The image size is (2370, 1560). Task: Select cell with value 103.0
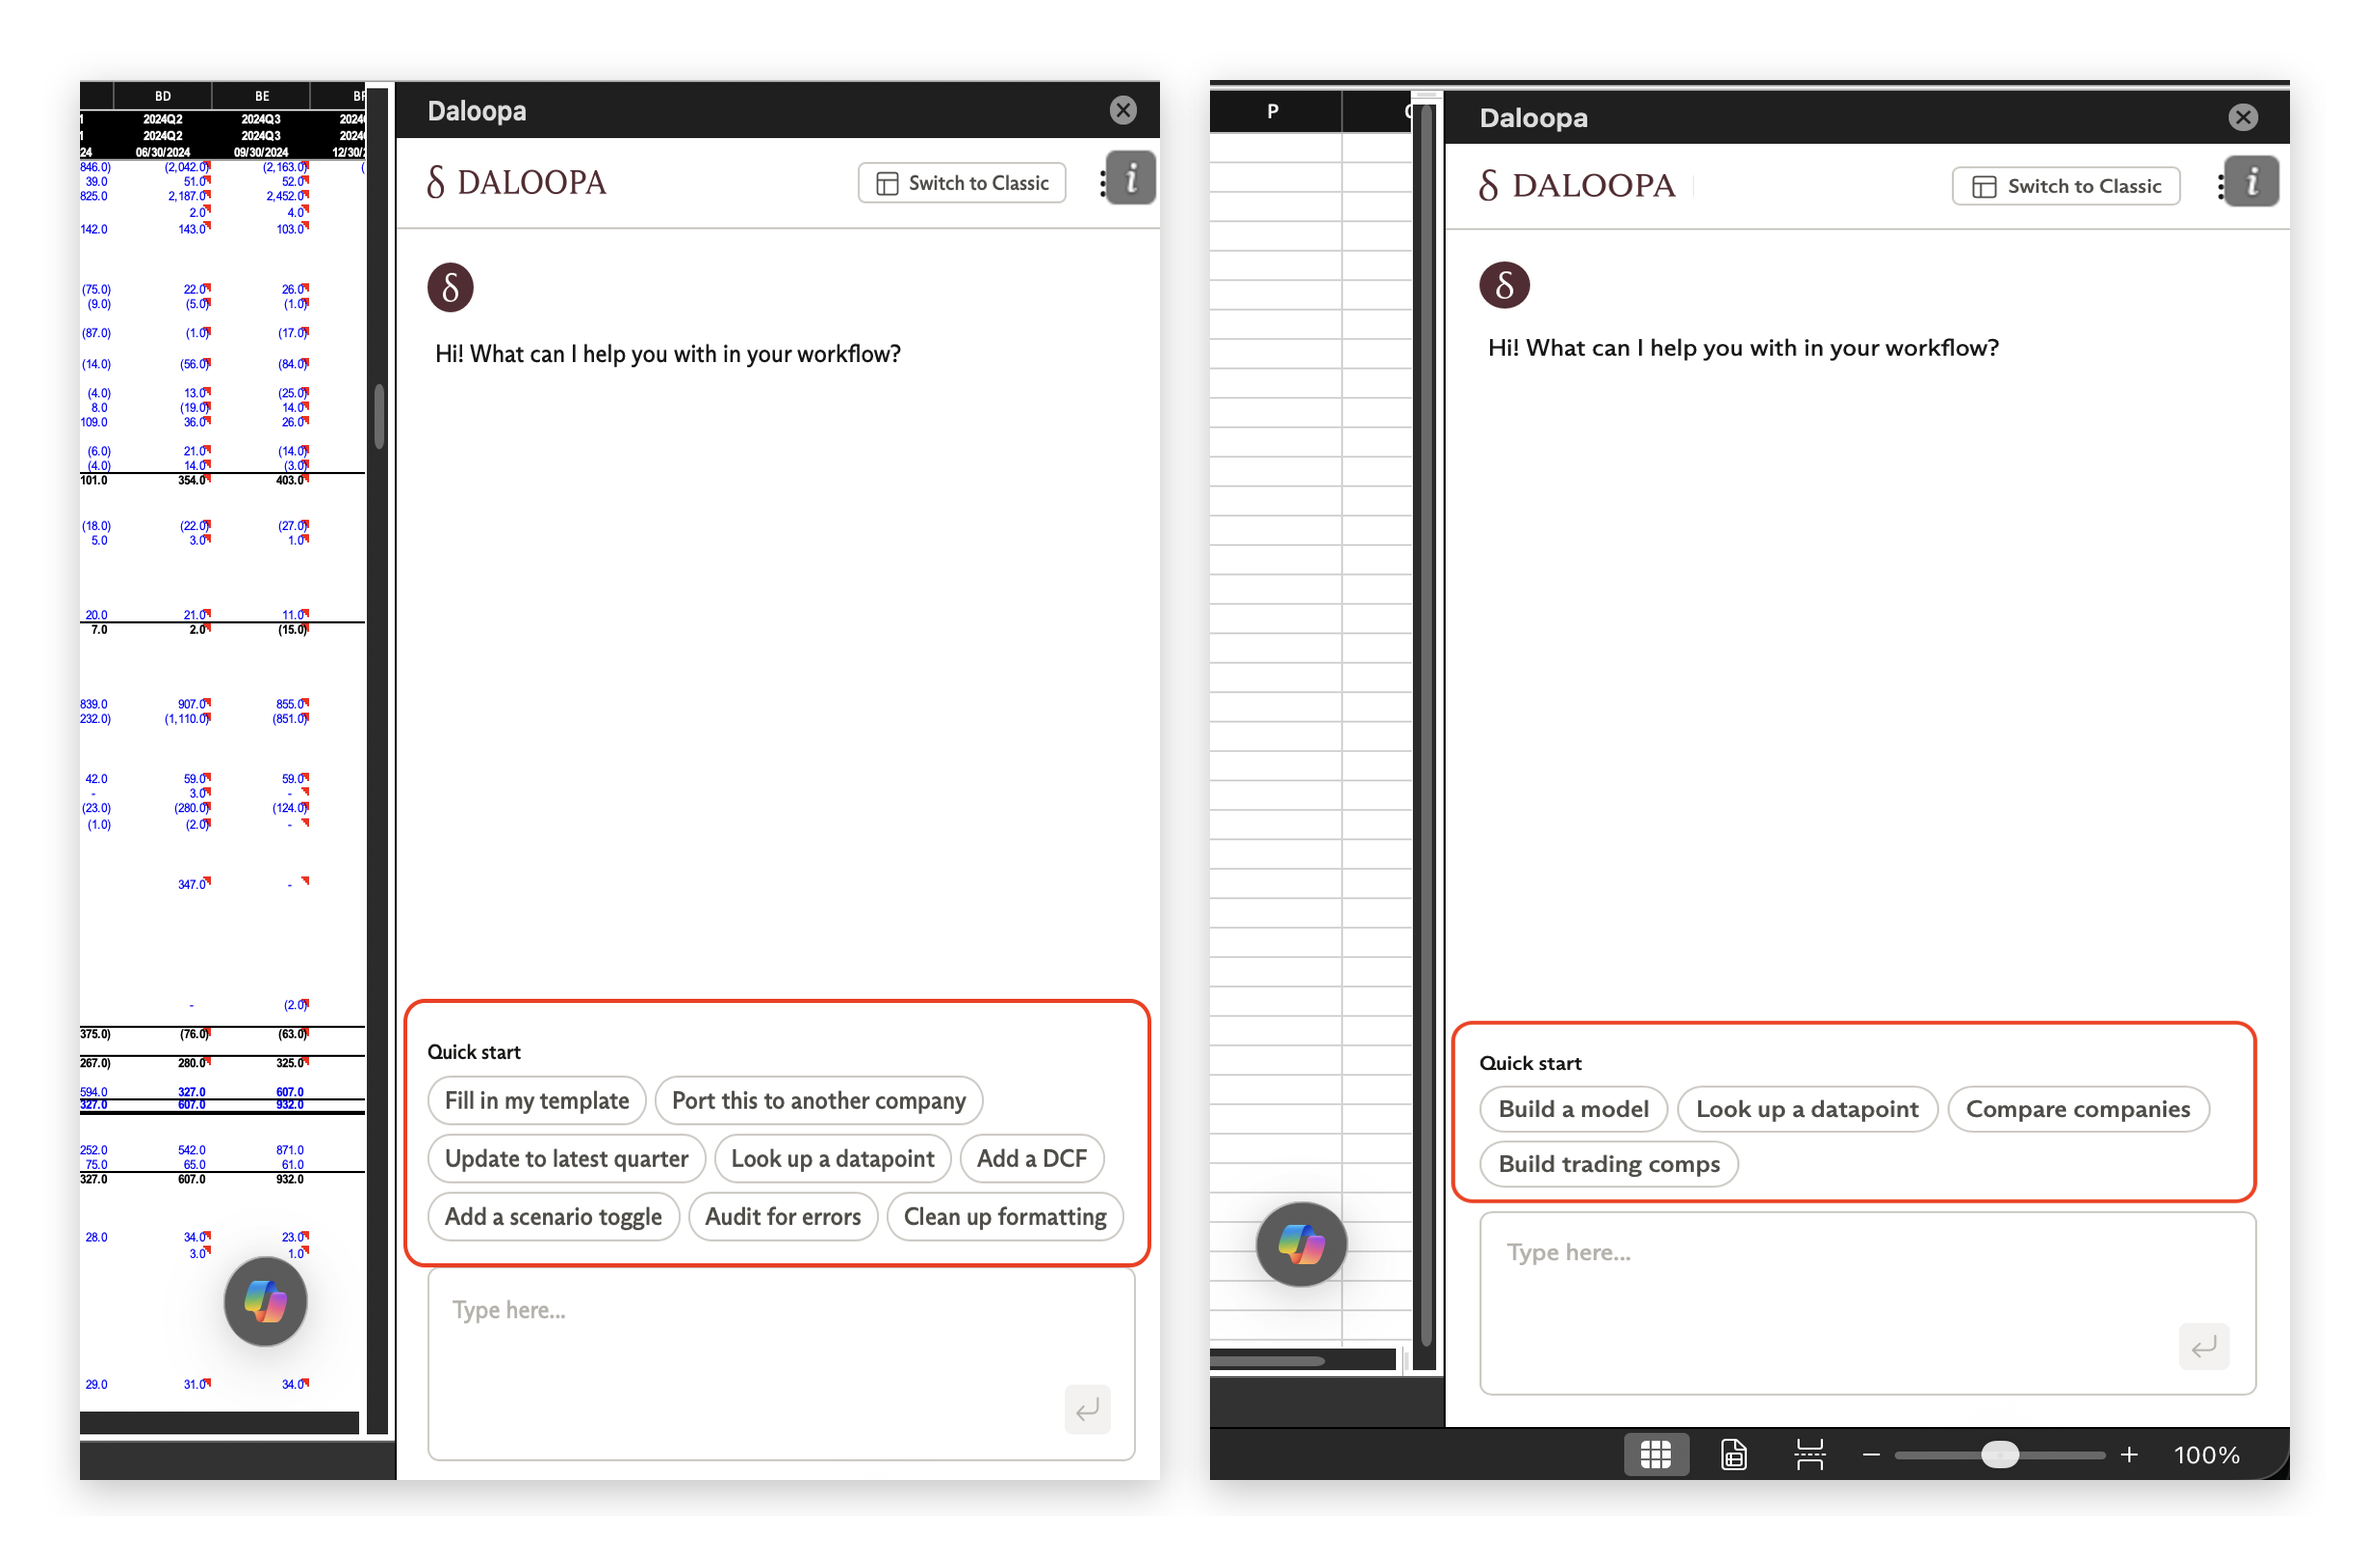click(291, 229)
